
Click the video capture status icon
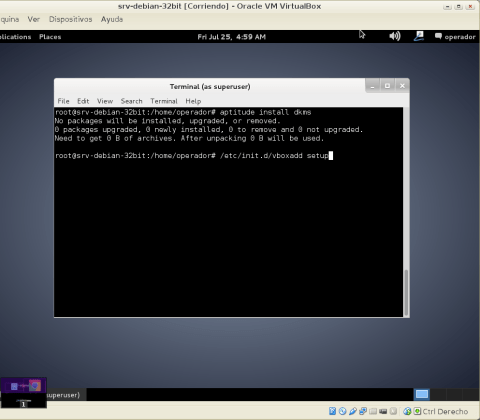point(383,411)
